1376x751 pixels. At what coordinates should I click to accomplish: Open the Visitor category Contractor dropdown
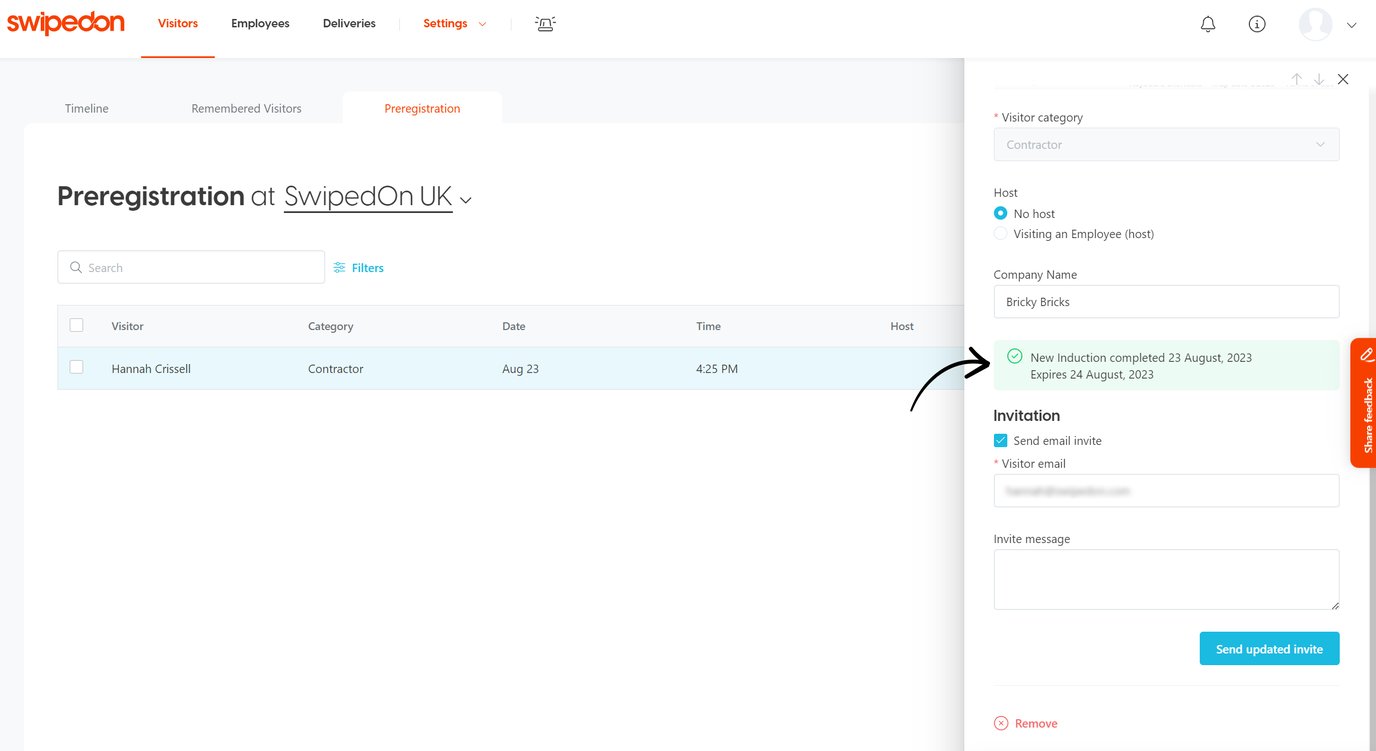[1166, 144]
